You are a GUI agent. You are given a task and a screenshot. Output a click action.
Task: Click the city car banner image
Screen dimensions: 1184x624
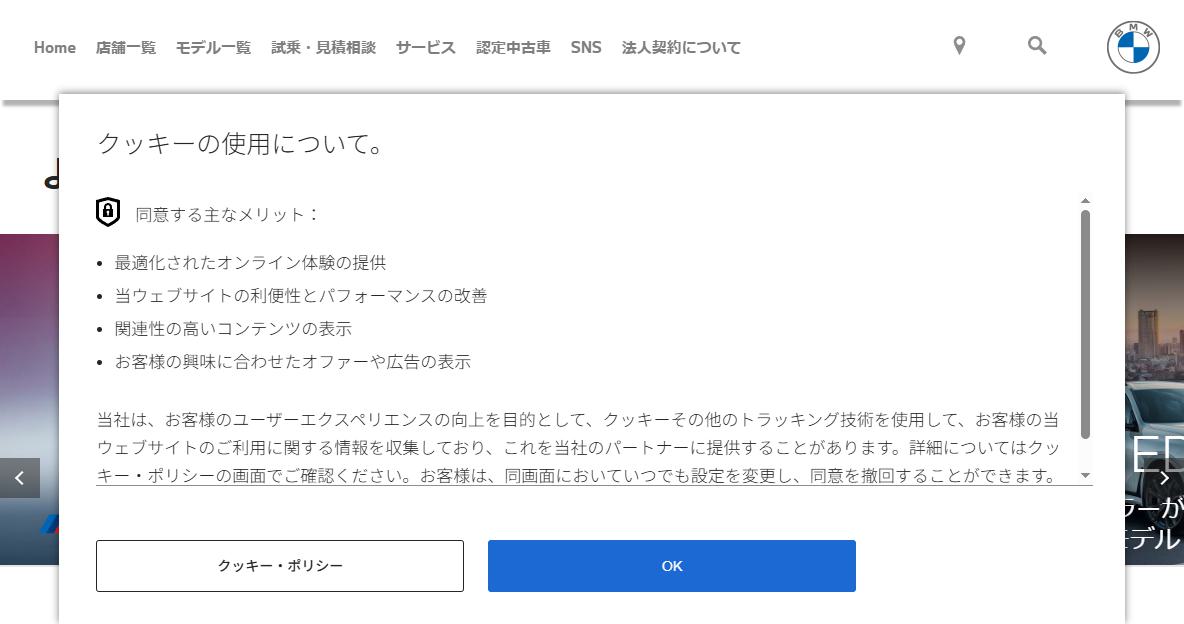click(1155, 399)
